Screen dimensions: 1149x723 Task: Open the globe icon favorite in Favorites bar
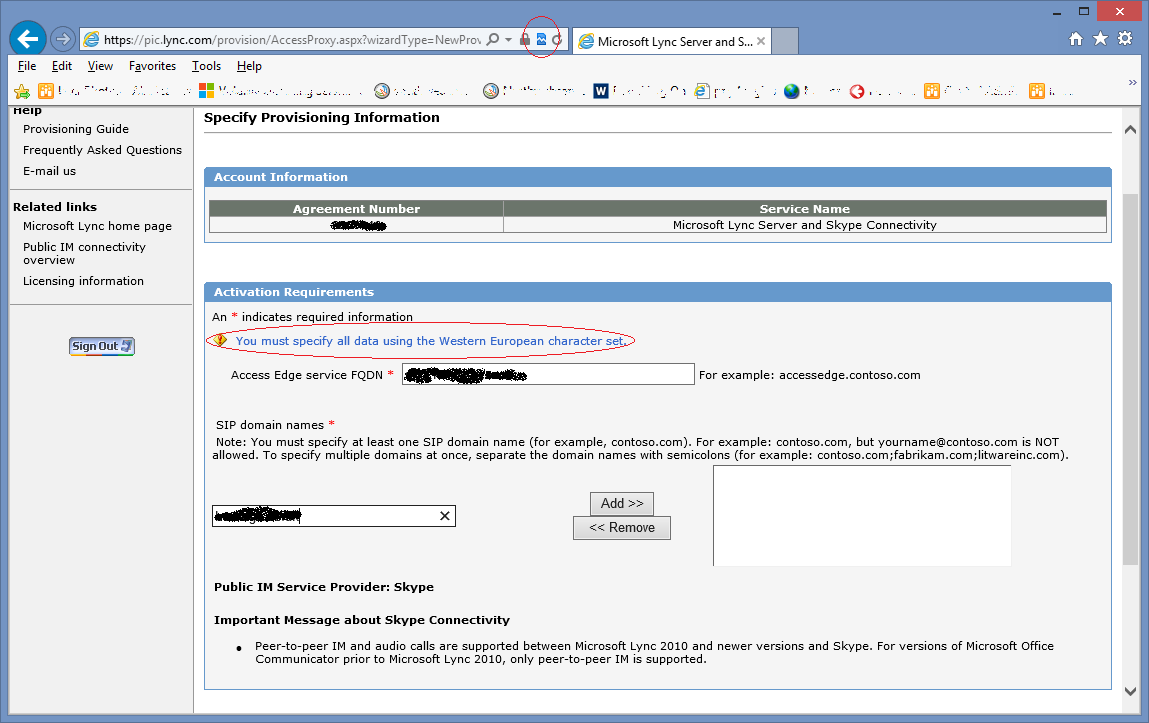(x=791, y=91)
